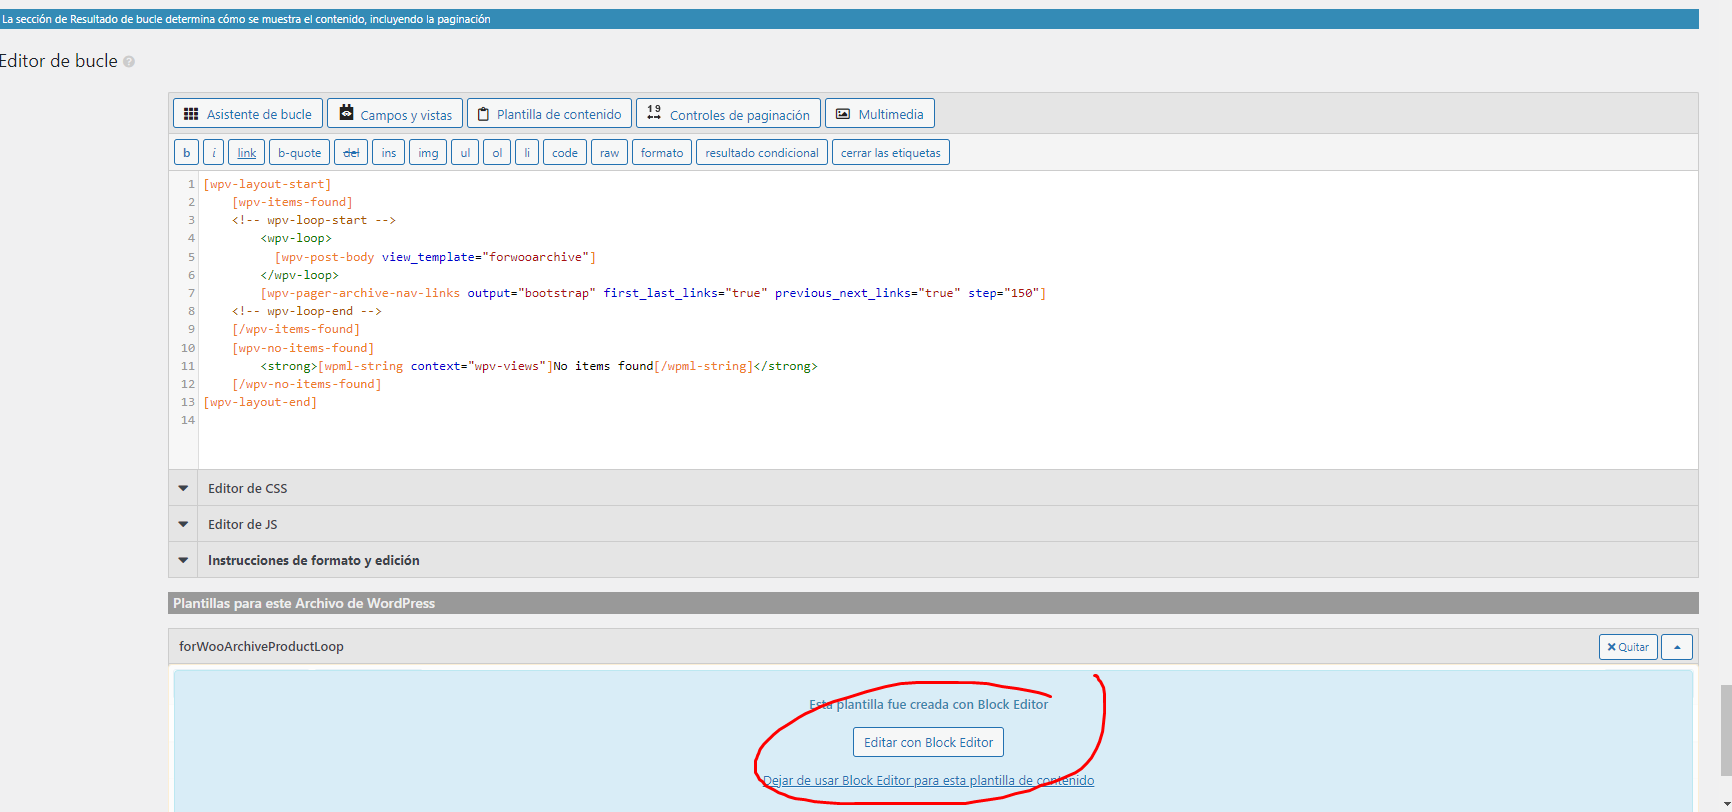
Task: Click the wpv-post-body view_template line
Action: click(435, 257)
